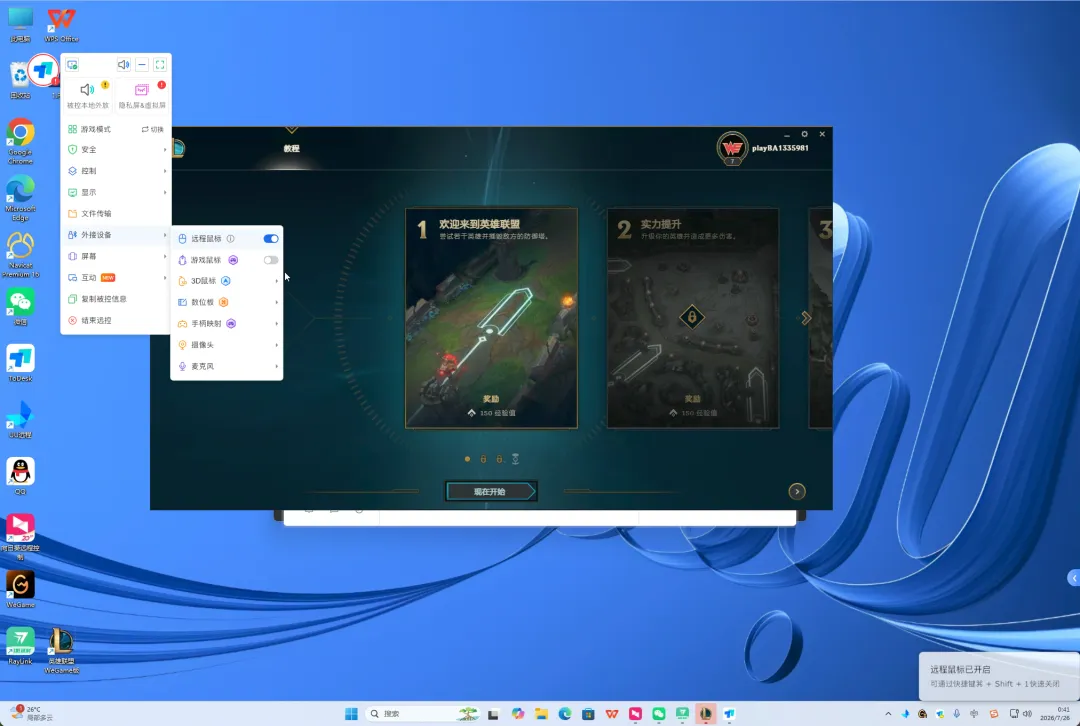Select 复制被控信息 menu entry
Screen dimensions: 1080x726
[116, 299]
